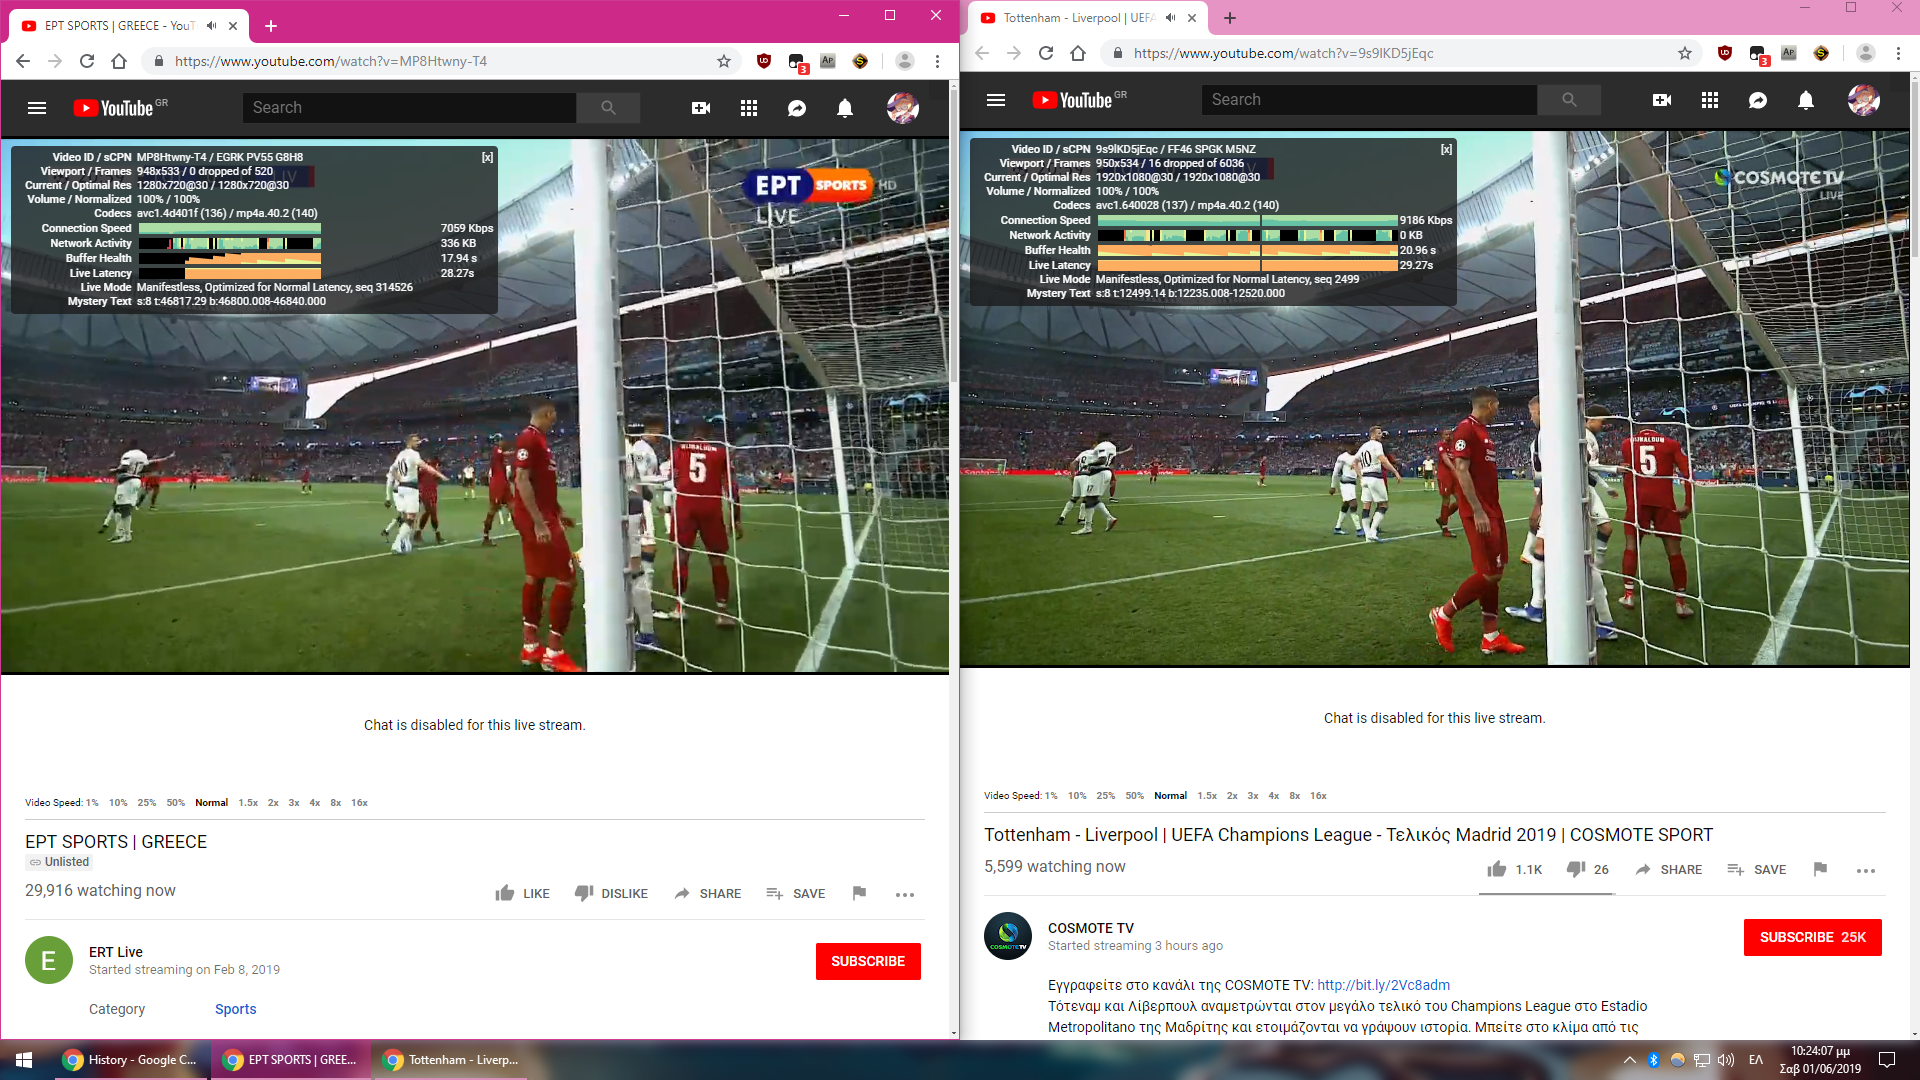Open new tab in left Chrome window
The width and height of the screenshot is (1920, 1080).
pos(271,26)
